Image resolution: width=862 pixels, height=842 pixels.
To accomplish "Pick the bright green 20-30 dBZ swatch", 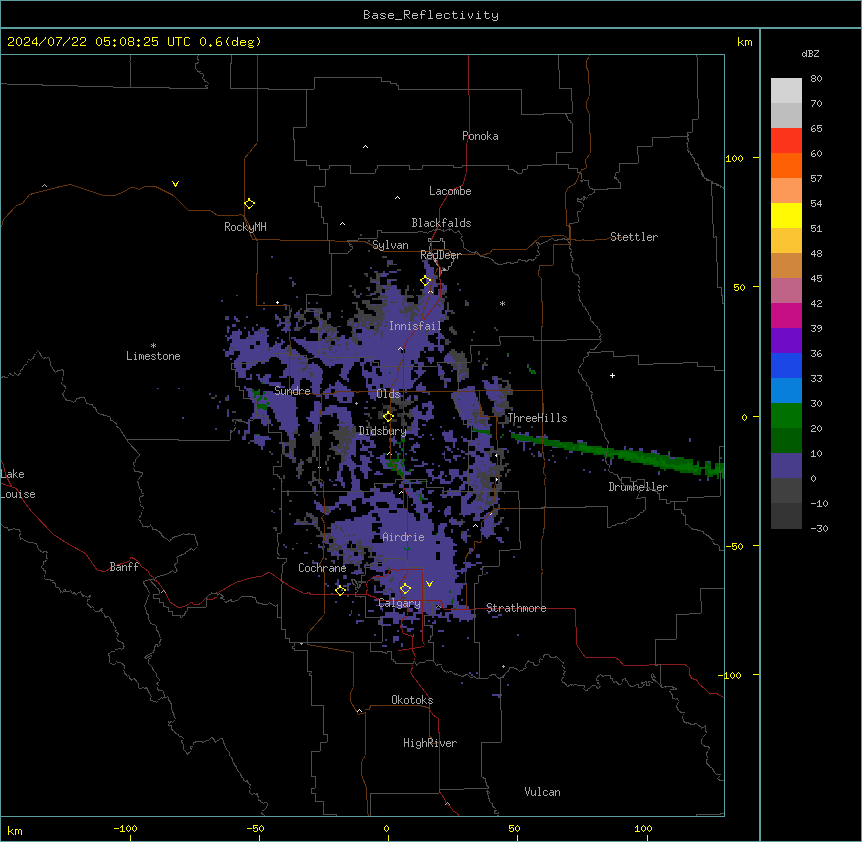I will [x=786, y=416].
